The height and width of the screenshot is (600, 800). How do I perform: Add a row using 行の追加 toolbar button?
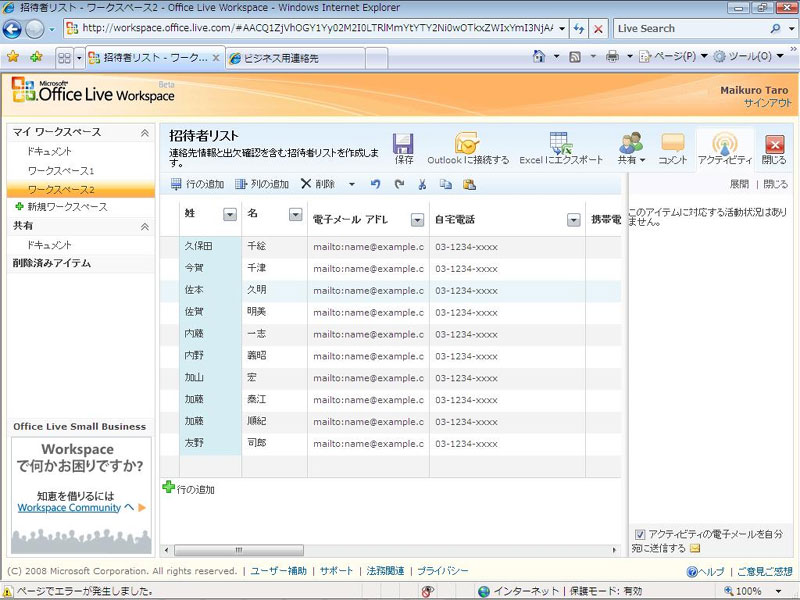coord(197,184)
